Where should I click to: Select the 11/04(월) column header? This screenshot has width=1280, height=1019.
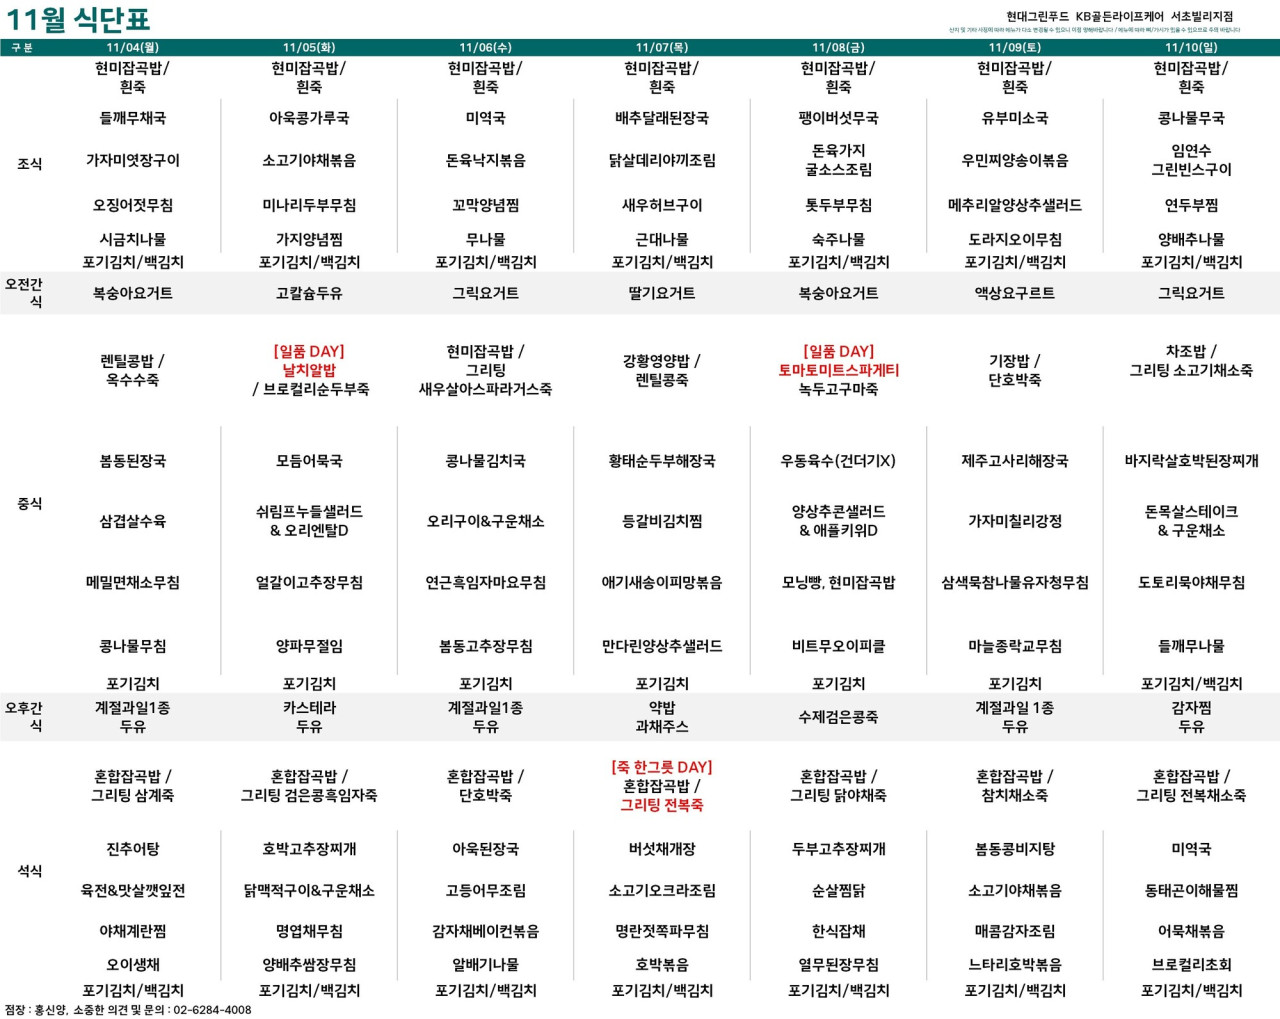click(x=132, y=47)
